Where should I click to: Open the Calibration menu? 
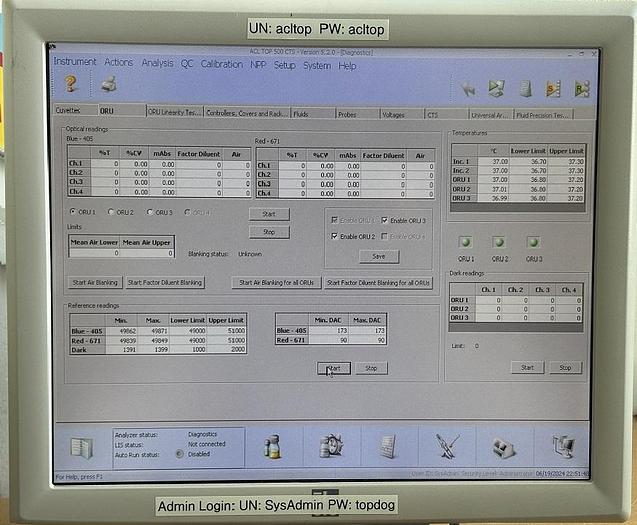(x=221, y=64)
